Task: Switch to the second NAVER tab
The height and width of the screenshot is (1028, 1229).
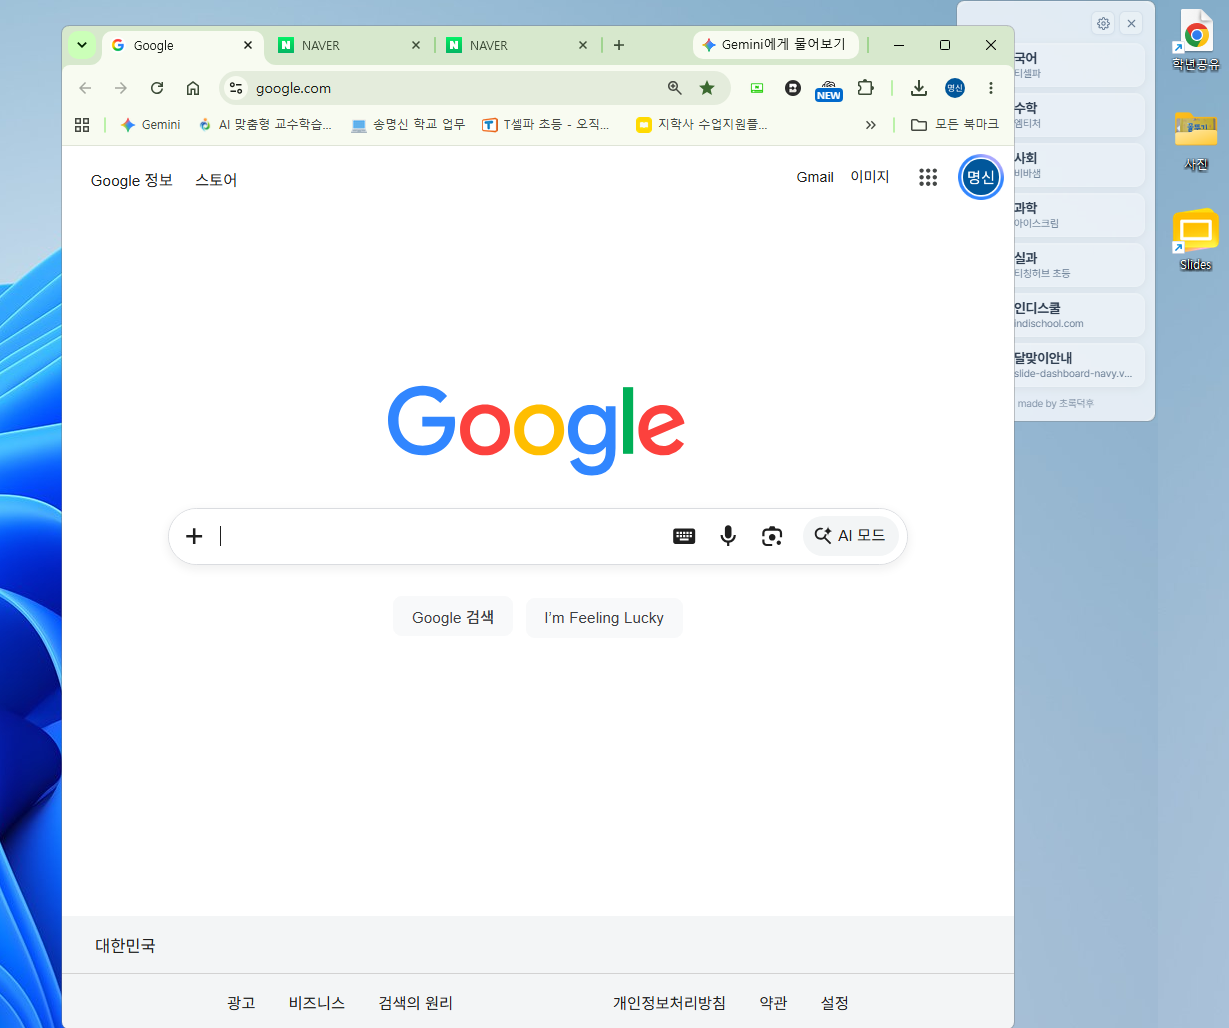Action: [x=518, y=45]
